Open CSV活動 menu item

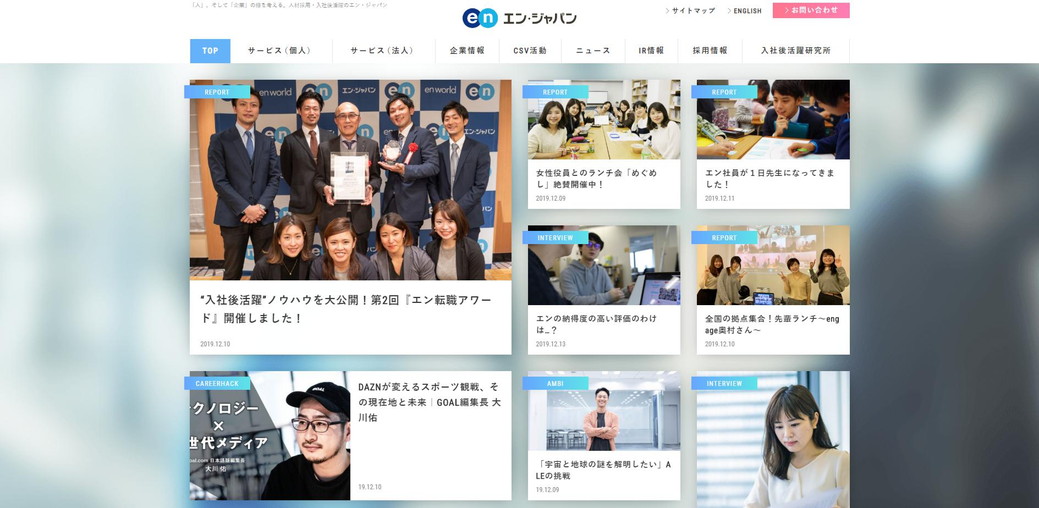point(529,50)
